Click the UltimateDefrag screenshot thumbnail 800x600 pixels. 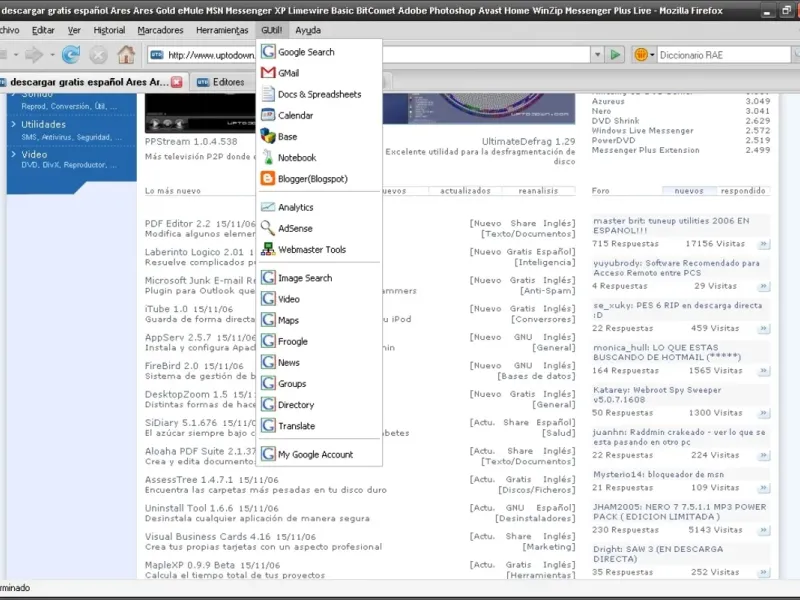tap(479, 109)
